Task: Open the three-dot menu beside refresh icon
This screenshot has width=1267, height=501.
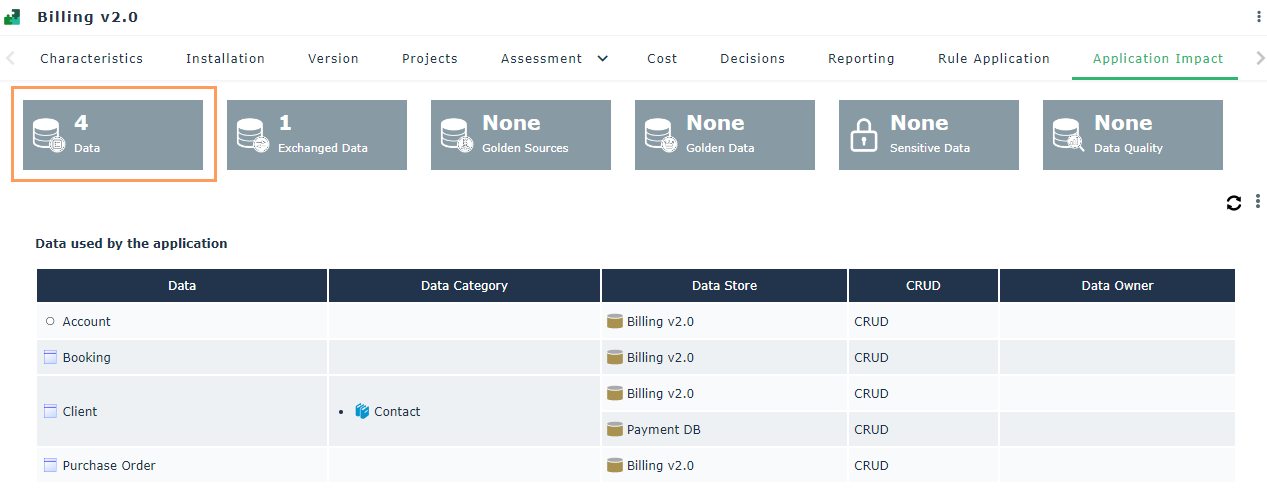Action: 1258,202
